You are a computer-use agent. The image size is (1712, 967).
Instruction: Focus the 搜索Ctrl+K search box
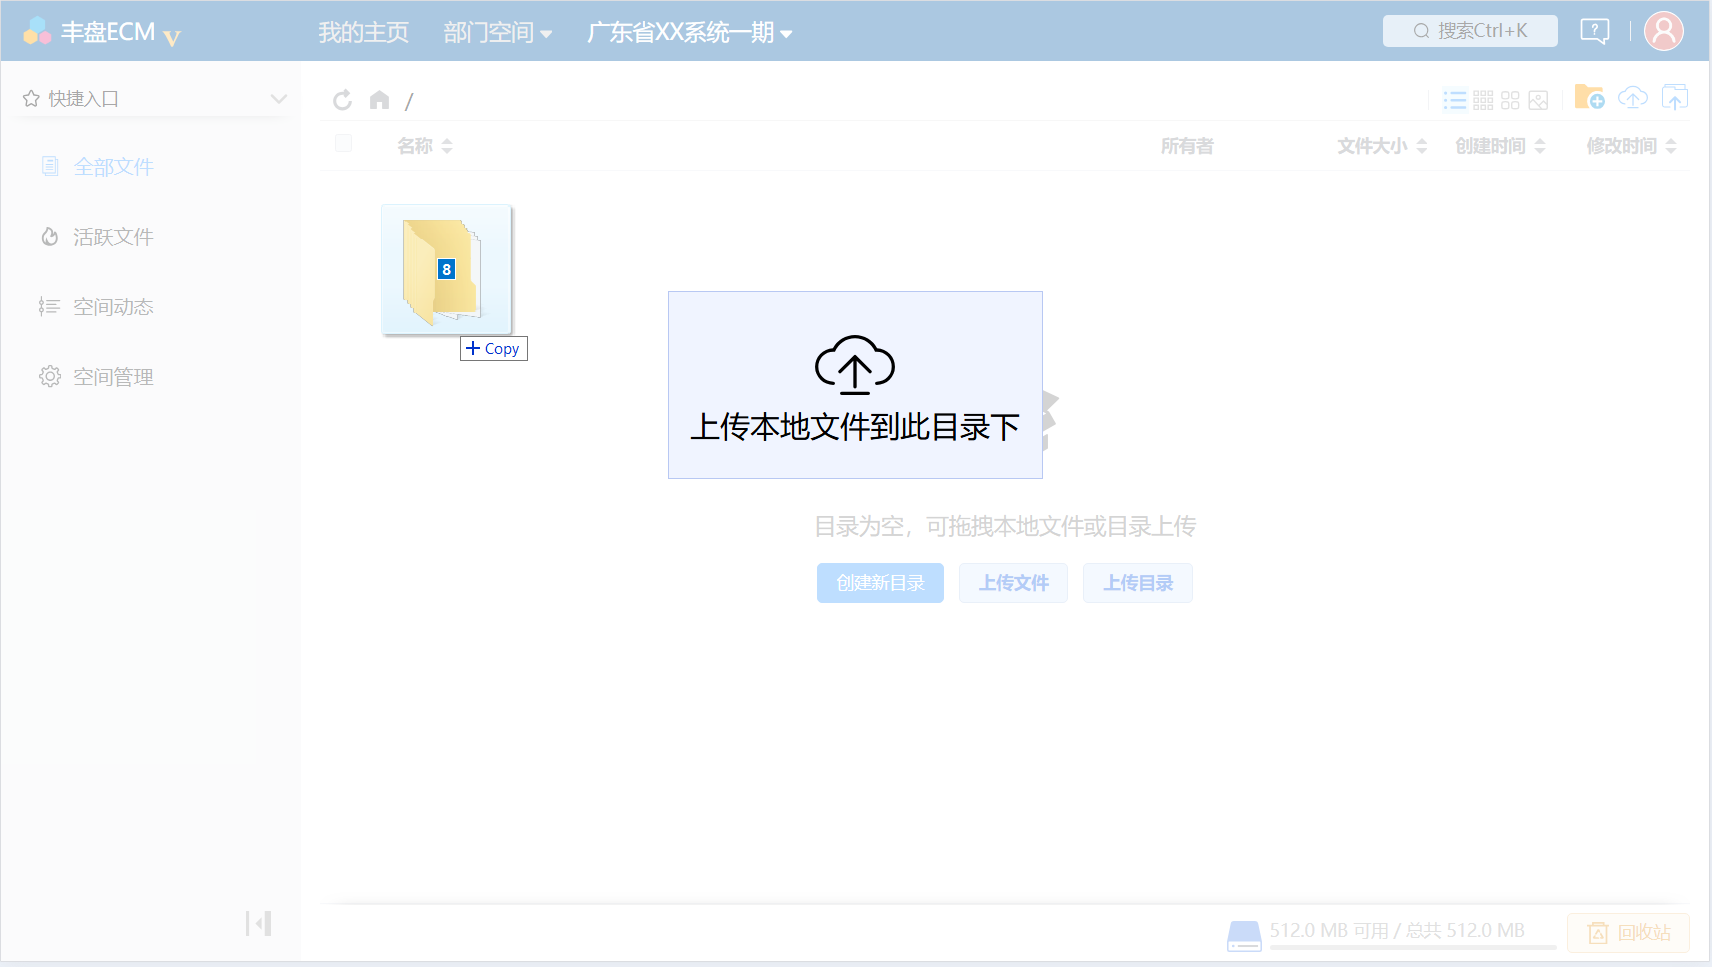point(1470,31)
